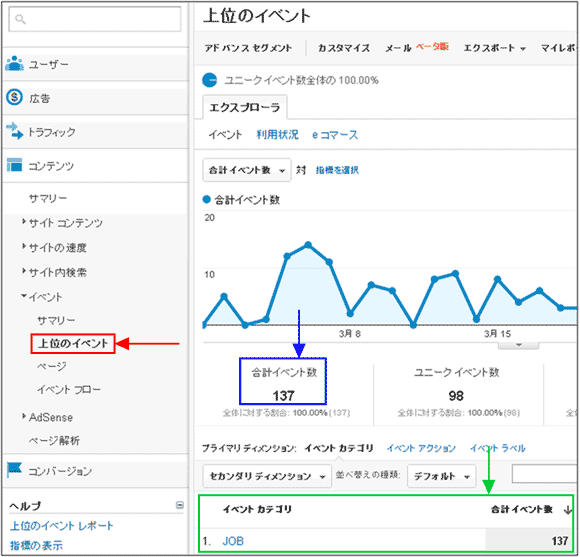Collapse the ヘルプ panel minus icon
Viewport: 580px width, 557px height.
[180, 505]
